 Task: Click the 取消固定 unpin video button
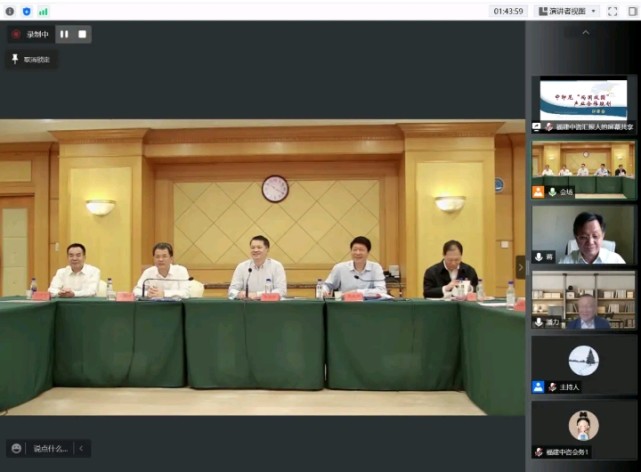click(x=31, y=59)
